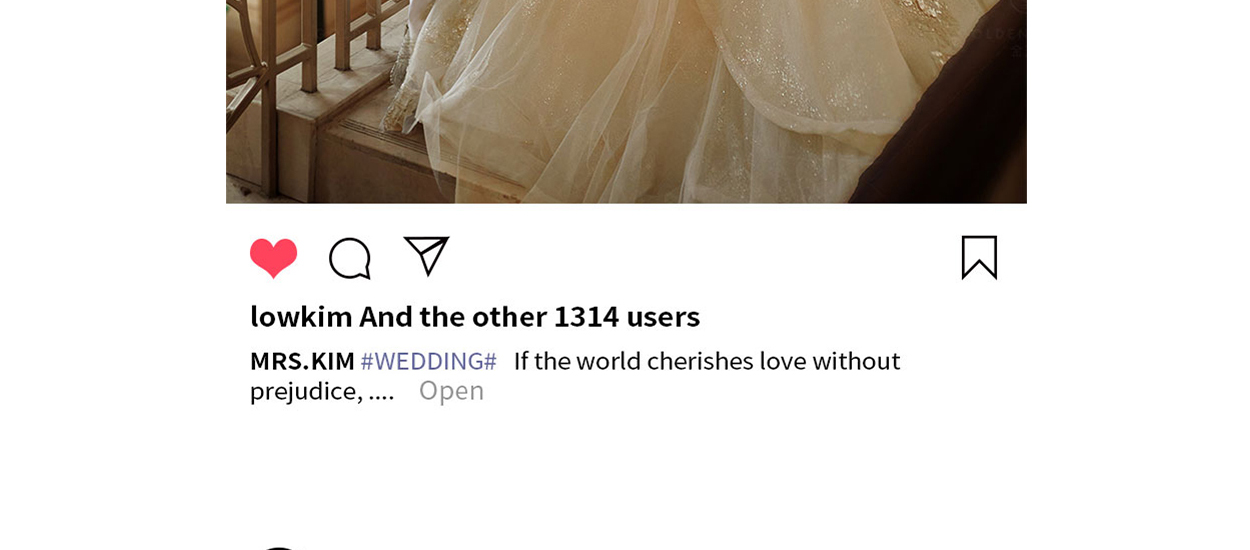This screenshot has width=1250, height=550.
Task: Expand the caption with the Open link
Action: point(451,390)
